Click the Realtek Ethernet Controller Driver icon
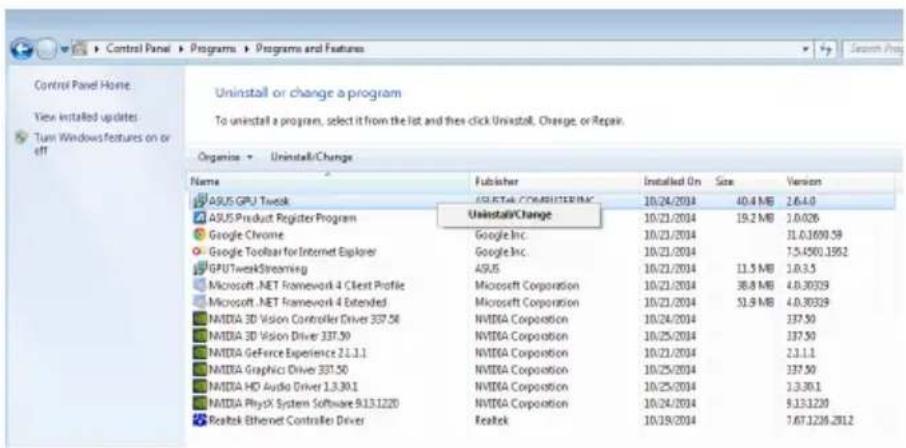906x448 pixels. click(x=199, y=420)
